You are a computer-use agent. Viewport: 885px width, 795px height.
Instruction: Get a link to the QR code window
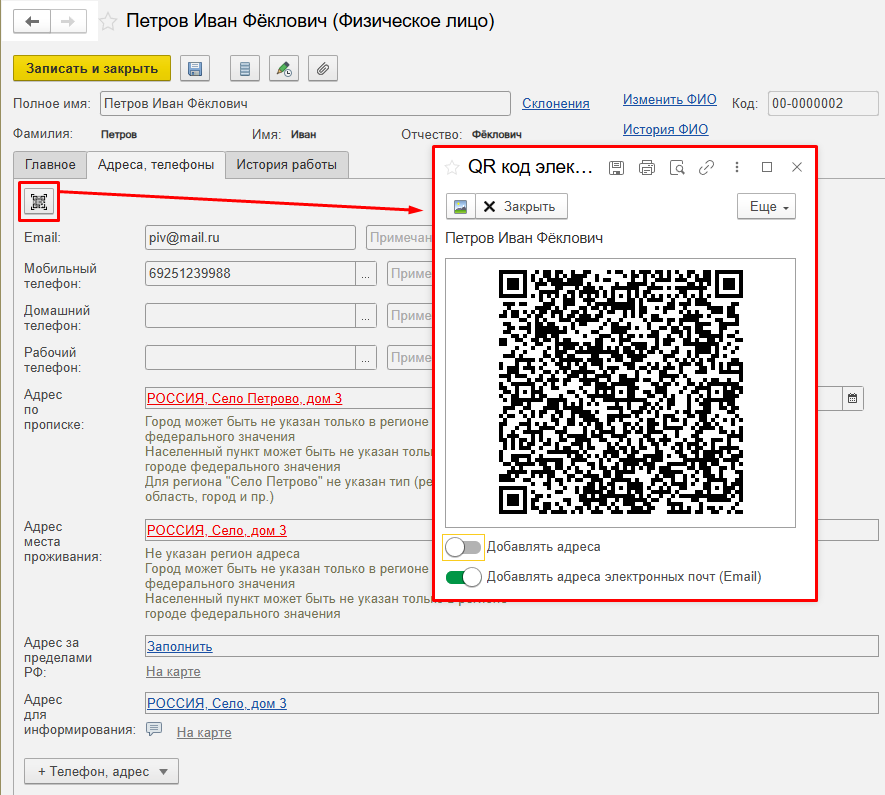[707, 168]
